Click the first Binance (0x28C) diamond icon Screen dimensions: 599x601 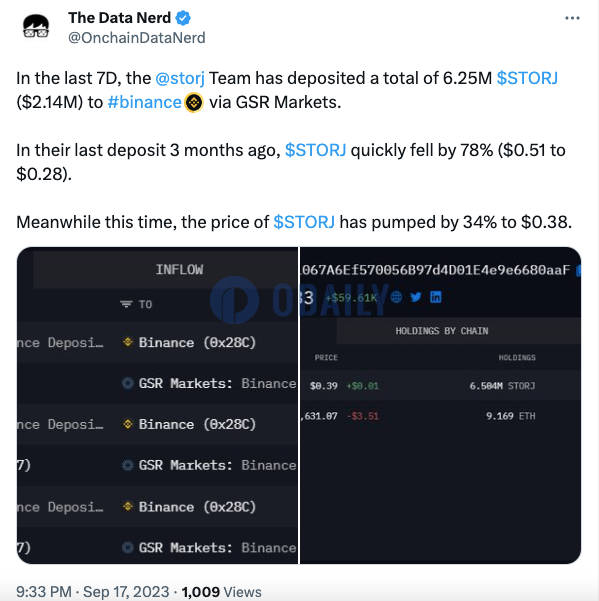(x=128, y=342)
